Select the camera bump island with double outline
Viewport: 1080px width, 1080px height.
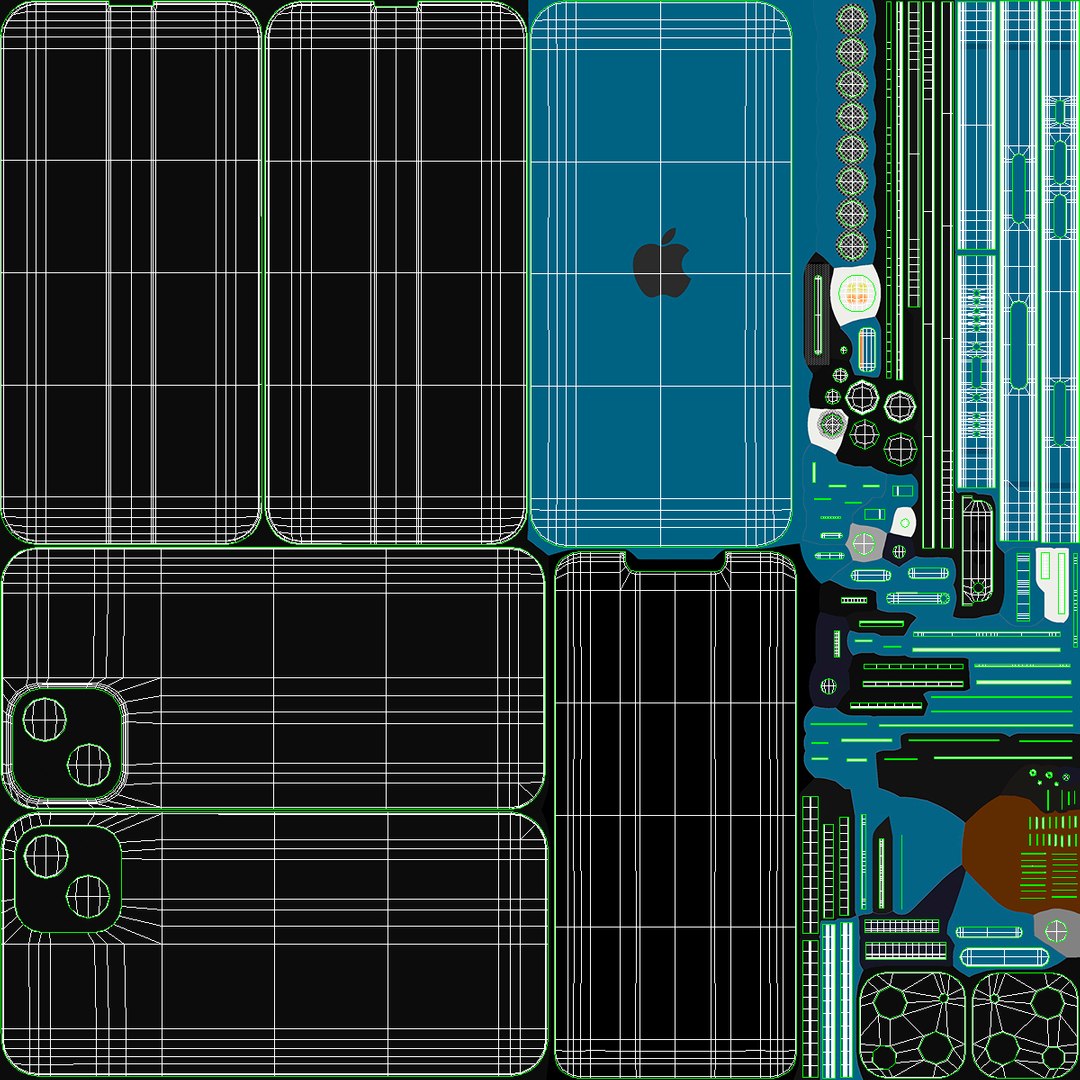pos(67,744)
